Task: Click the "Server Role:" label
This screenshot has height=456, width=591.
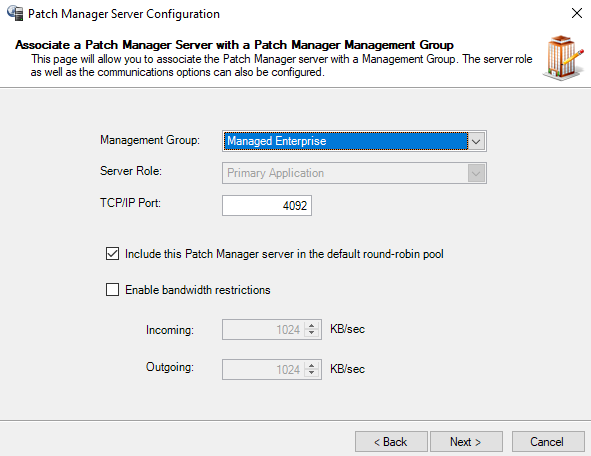Action: (x=131, y=171)
